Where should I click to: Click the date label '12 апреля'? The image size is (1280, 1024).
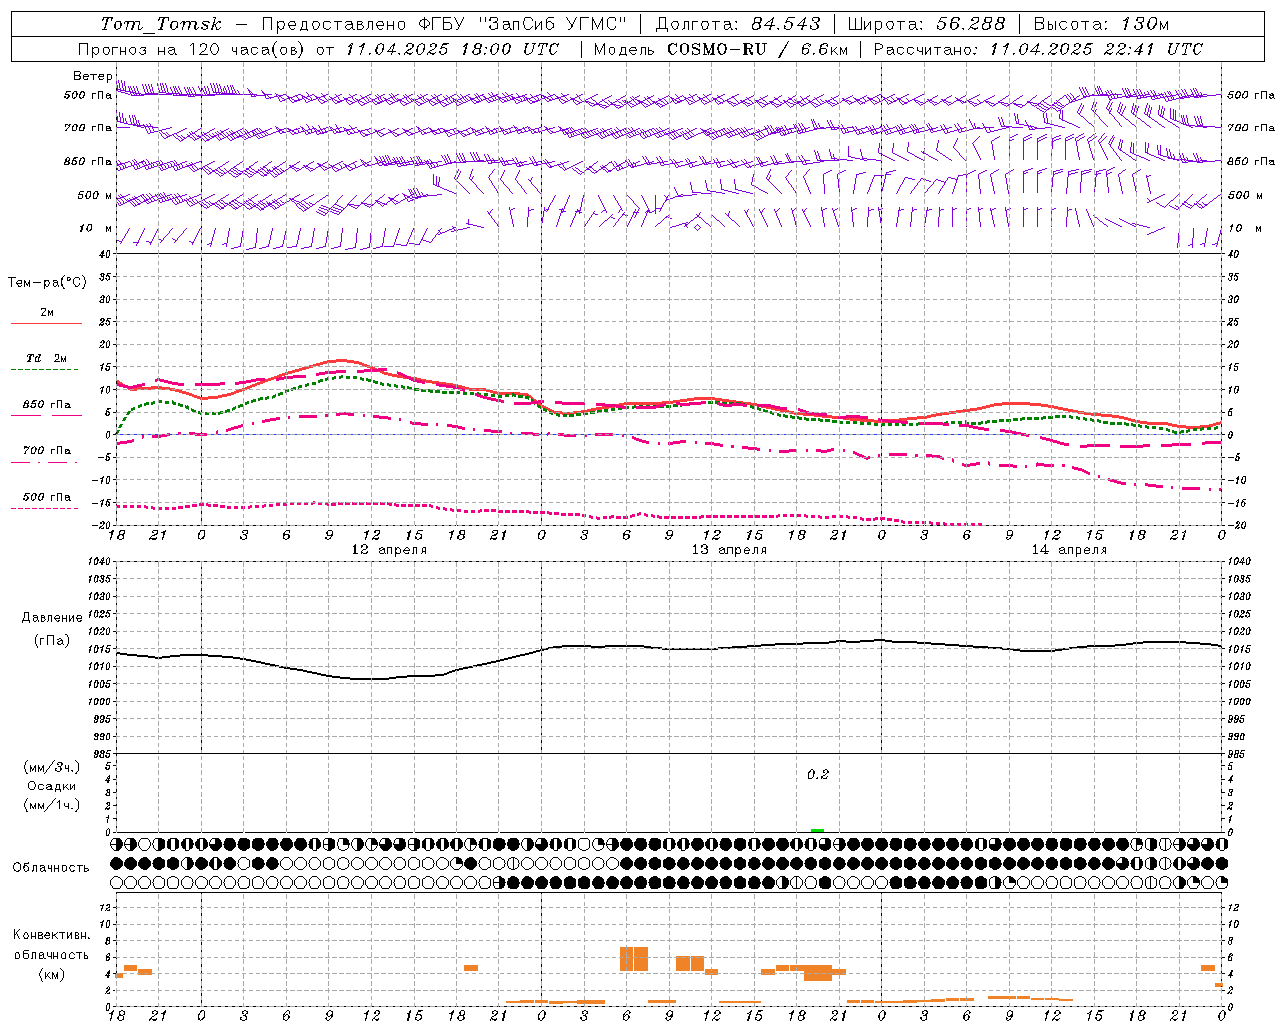[x=389, y=550]
